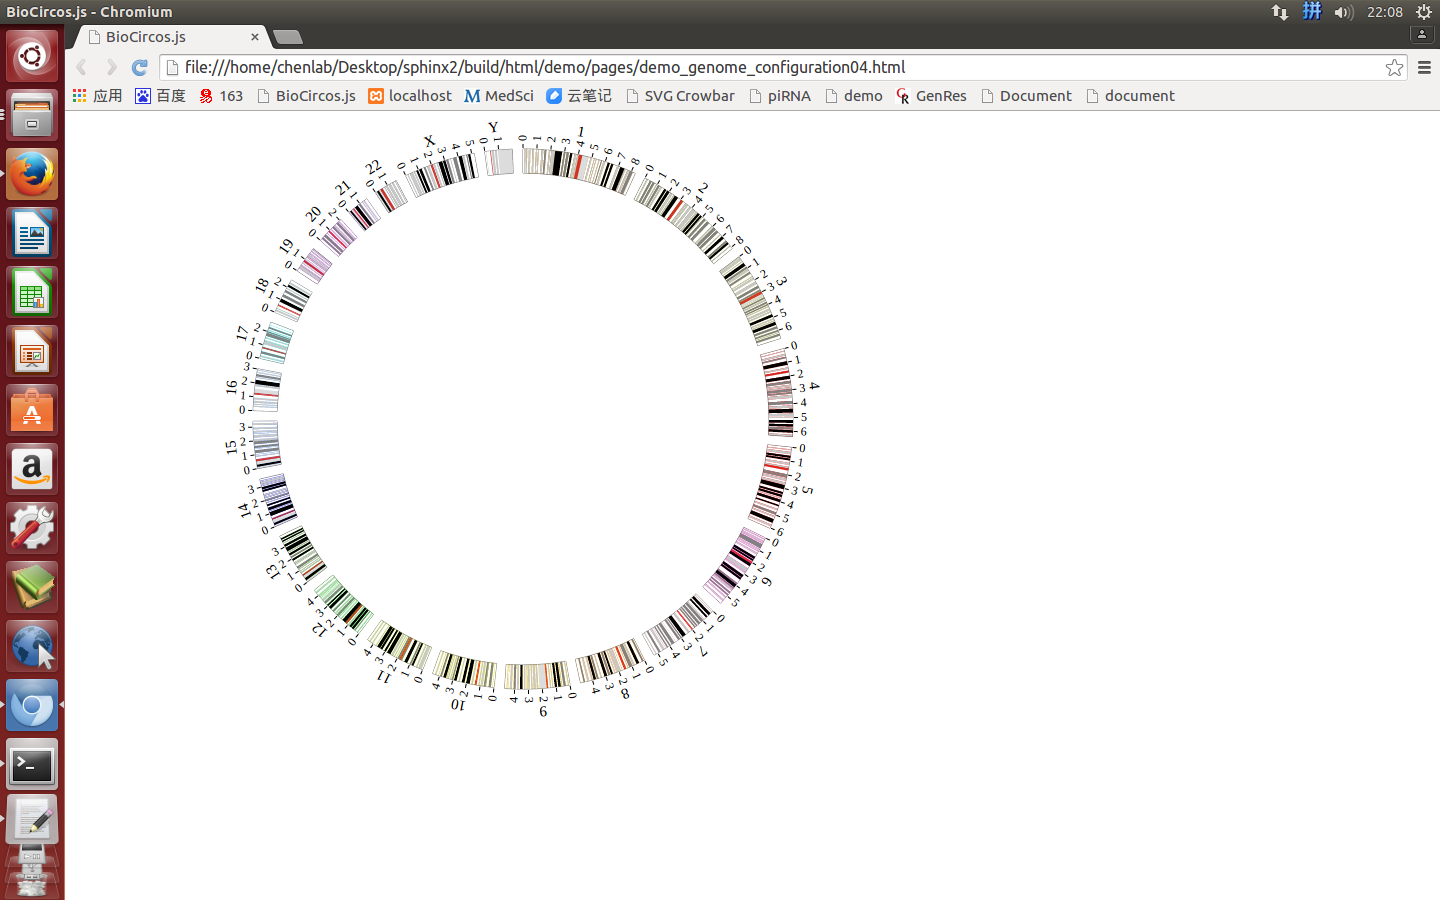Click chromosome 18 label
The width and height of the screenshot is (1440, 900).
(262, 286)
